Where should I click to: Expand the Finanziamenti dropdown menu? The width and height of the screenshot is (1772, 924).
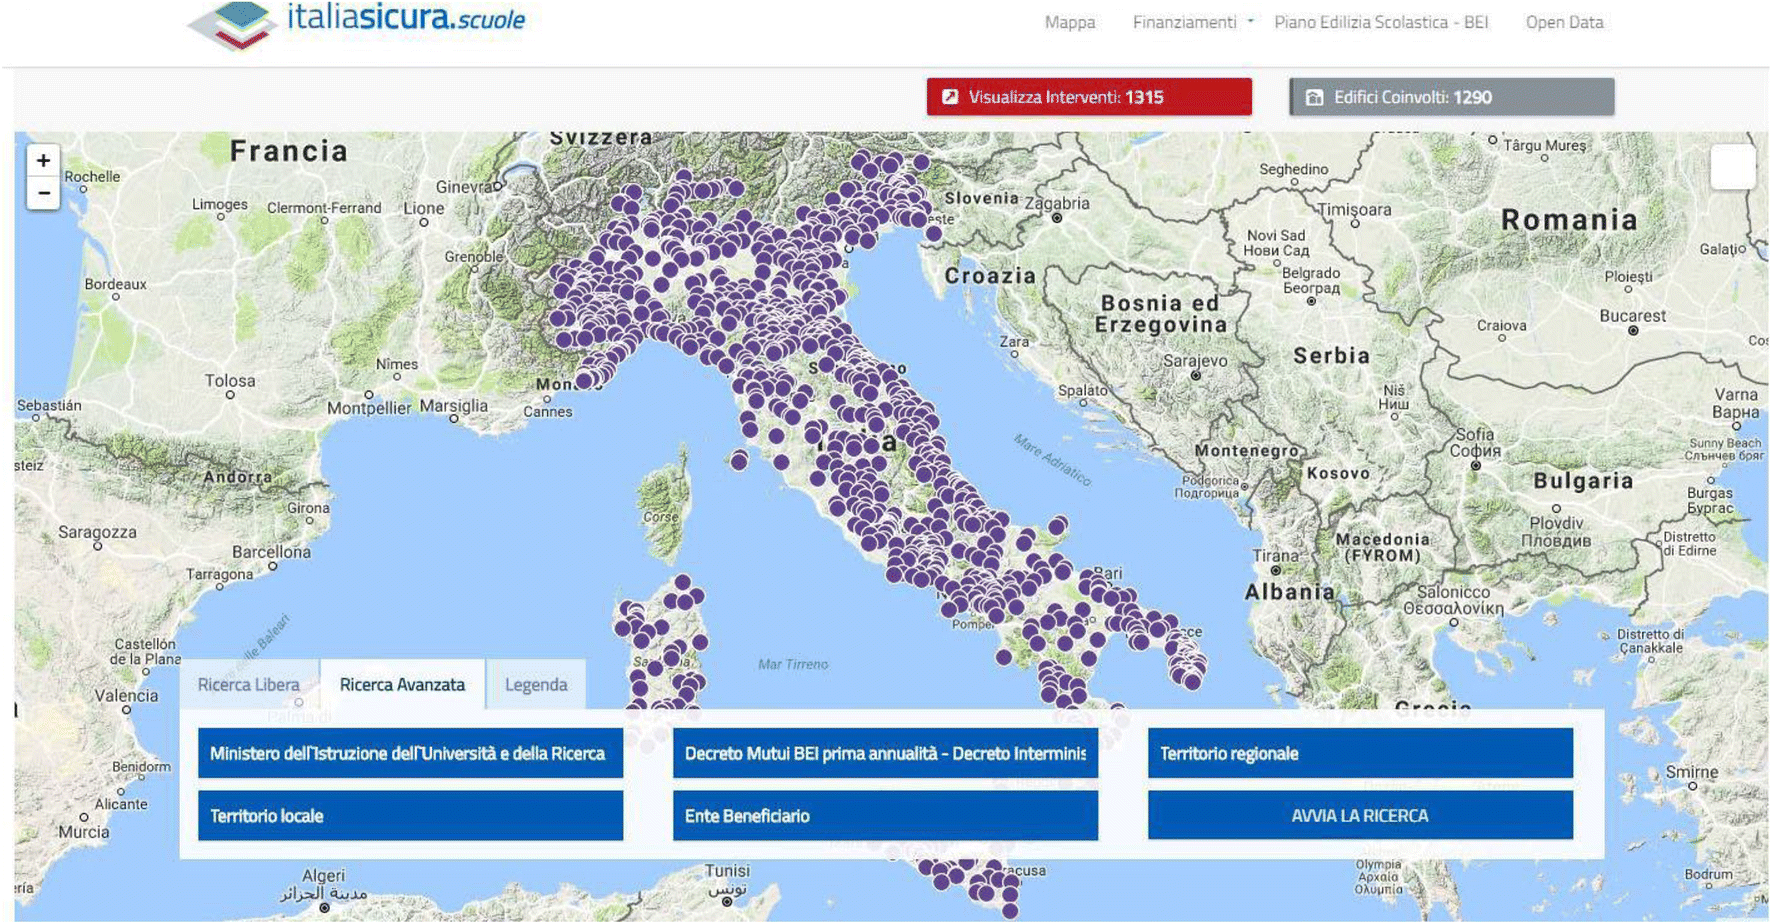(x=1192, y=22)
